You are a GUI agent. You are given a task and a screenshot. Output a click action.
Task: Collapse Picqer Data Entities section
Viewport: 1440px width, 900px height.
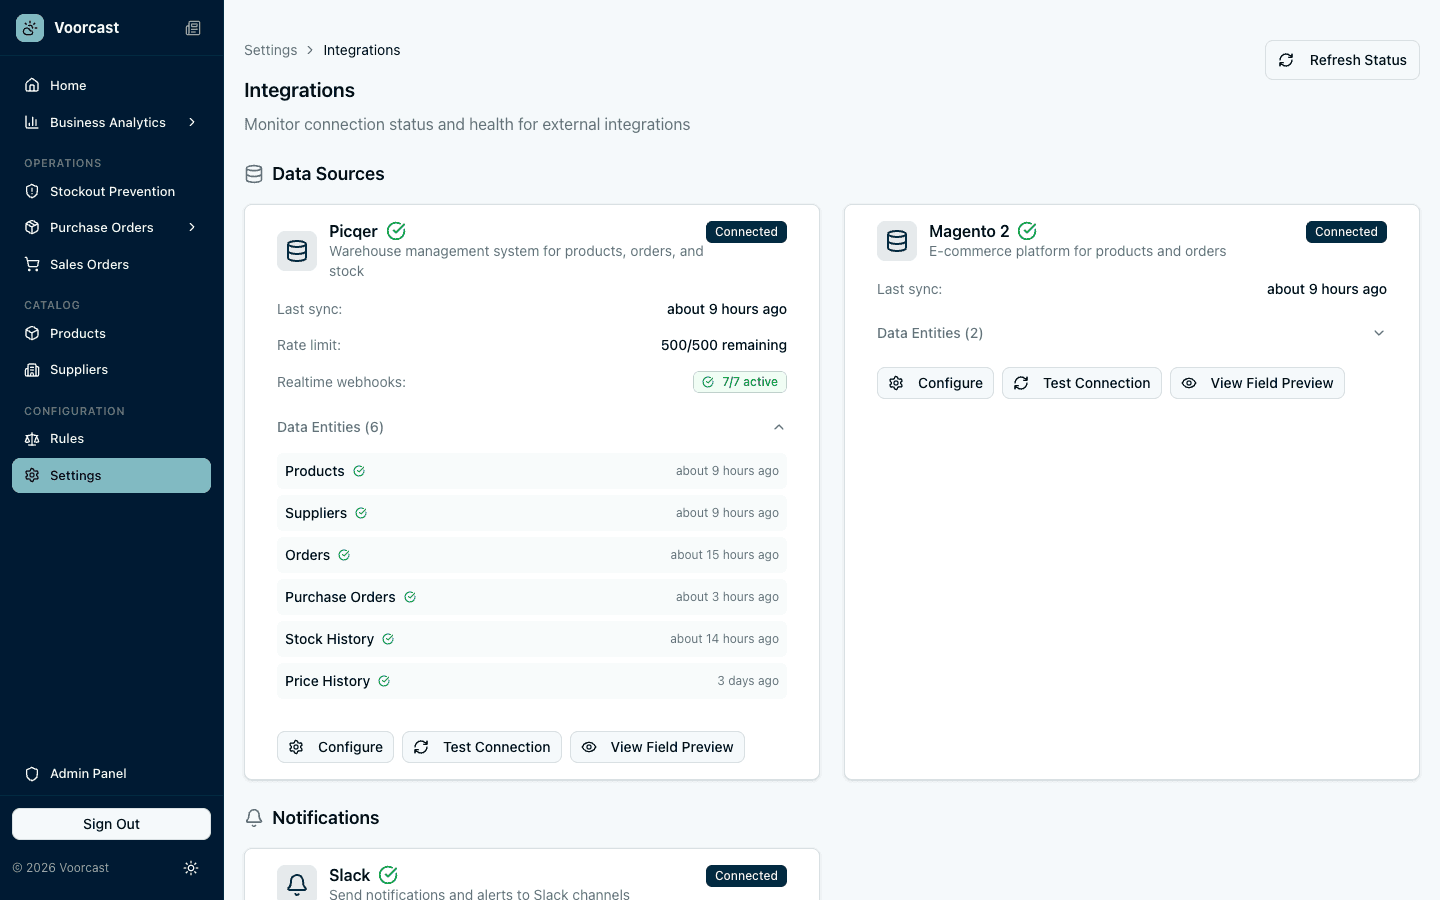coord(778,427)
